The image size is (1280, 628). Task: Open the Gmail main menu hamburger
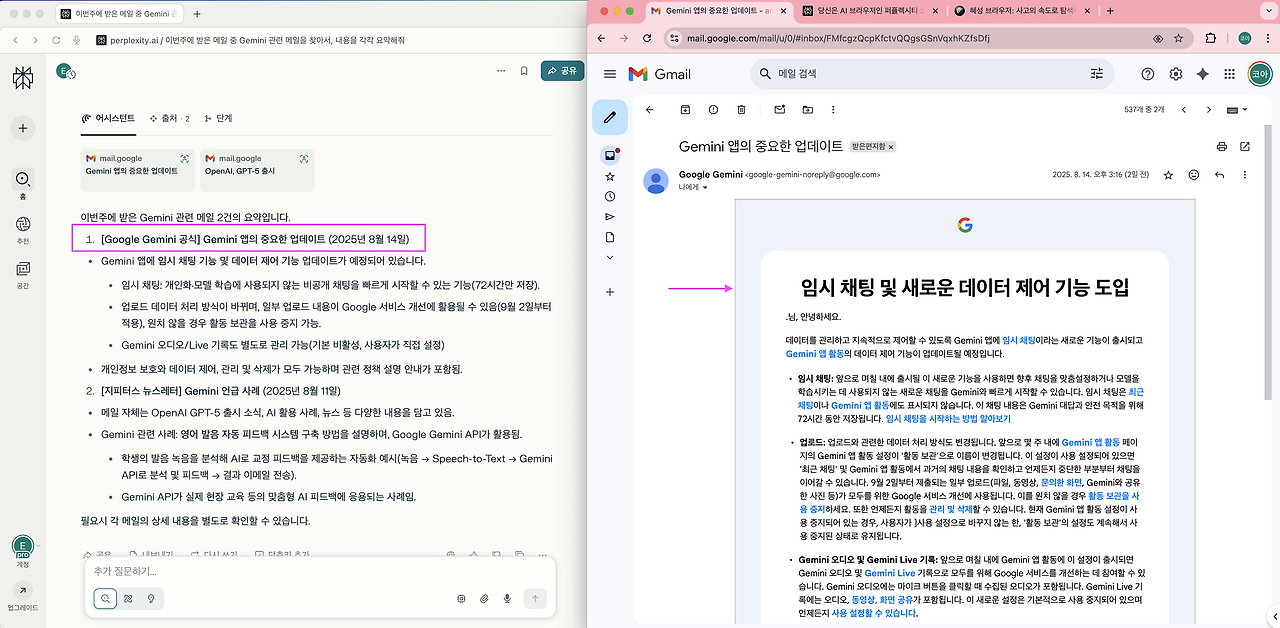(610, 74)
